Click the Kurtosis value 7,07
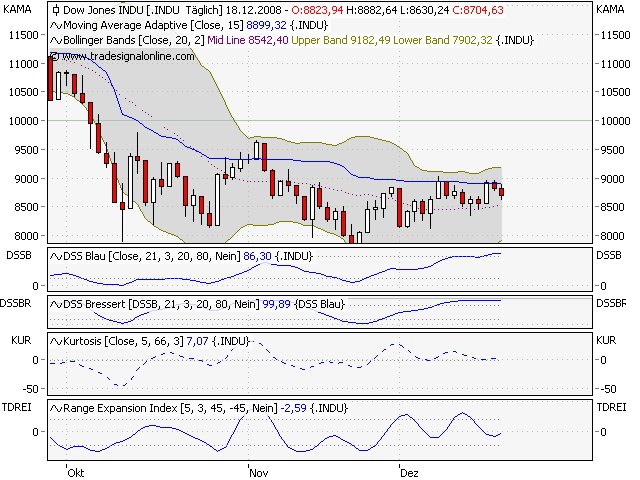Viewport: 640px width, 480px height. click(x=197, y=341)
